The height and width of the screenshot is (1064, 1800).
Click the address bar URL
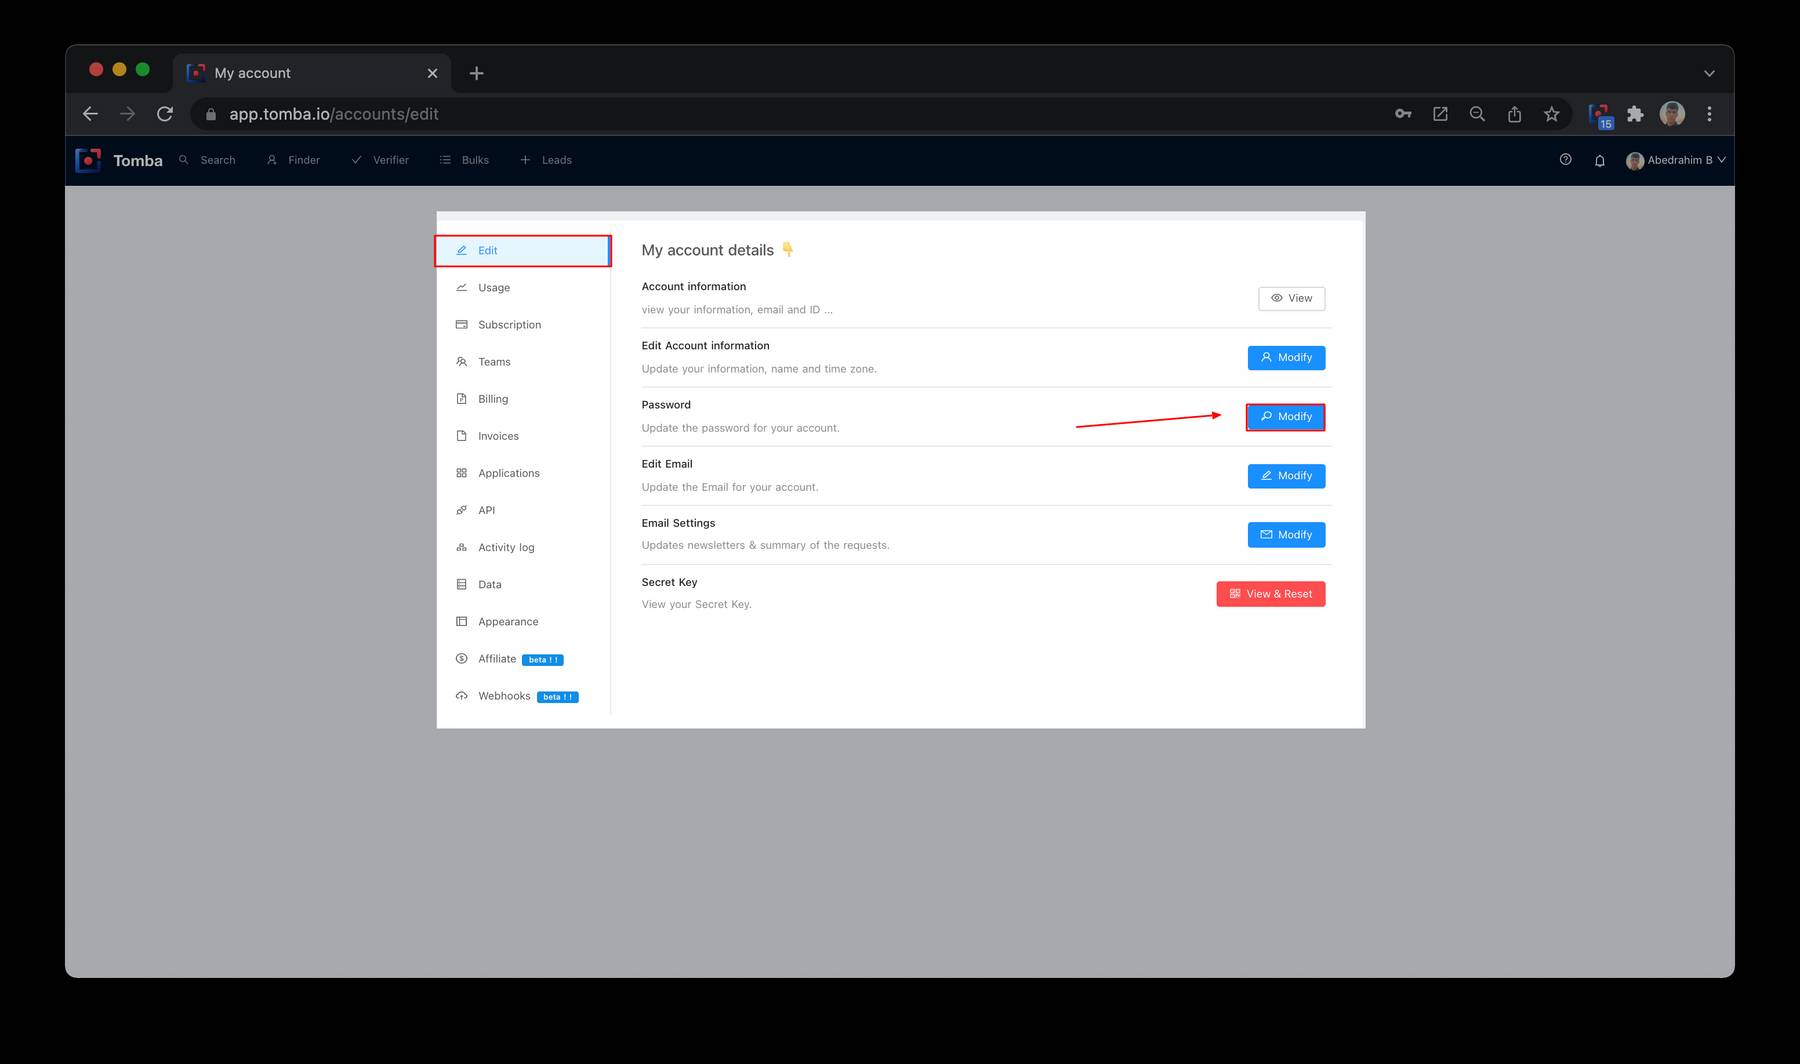click(334, 114)
